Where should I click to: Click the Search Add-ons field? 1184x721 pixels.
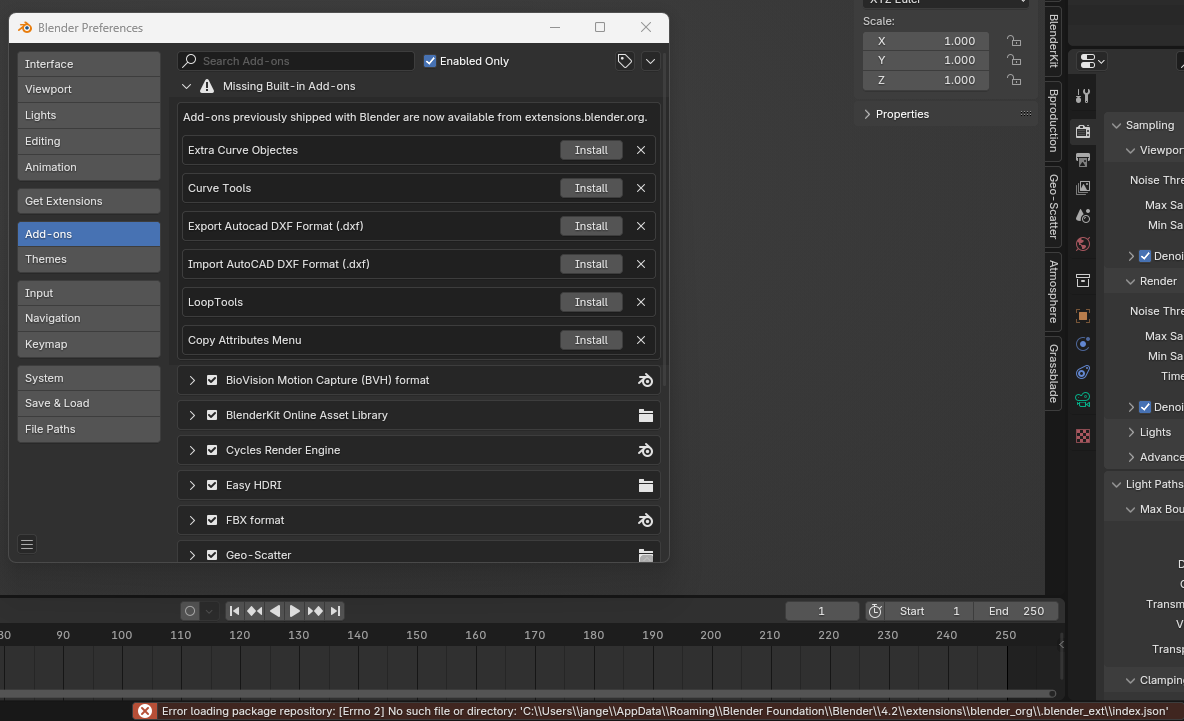(300, 61)
